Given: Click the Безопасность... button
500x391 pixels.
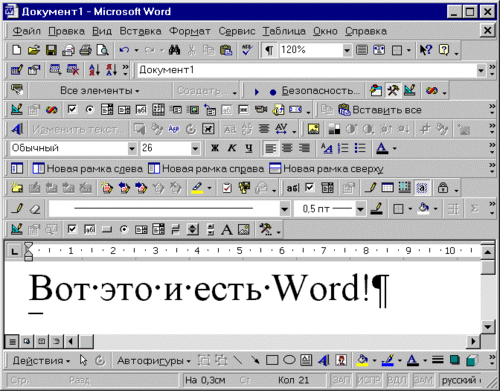Looking at the screenshot, I should coord(320,90).
